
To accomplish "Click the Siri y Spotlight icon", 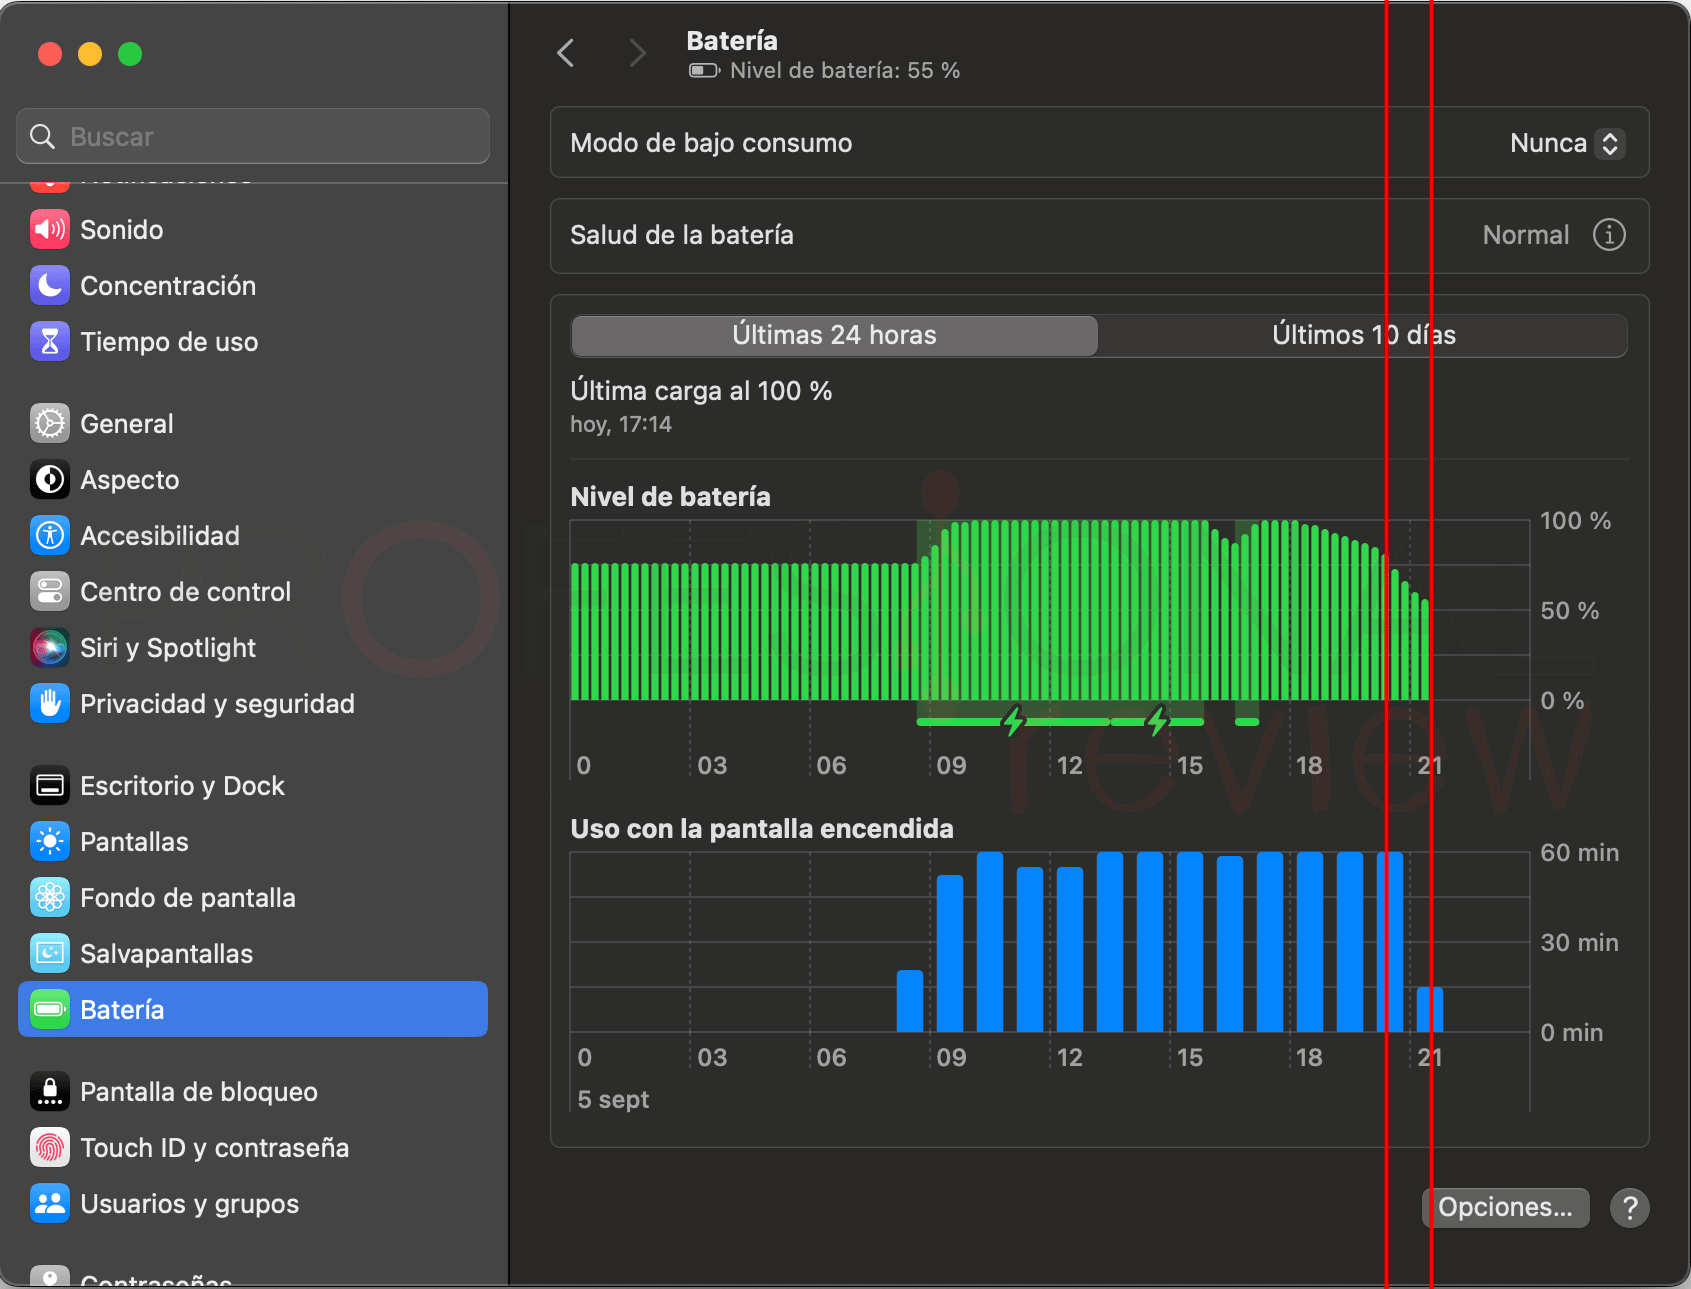I will tap(50, 648).
